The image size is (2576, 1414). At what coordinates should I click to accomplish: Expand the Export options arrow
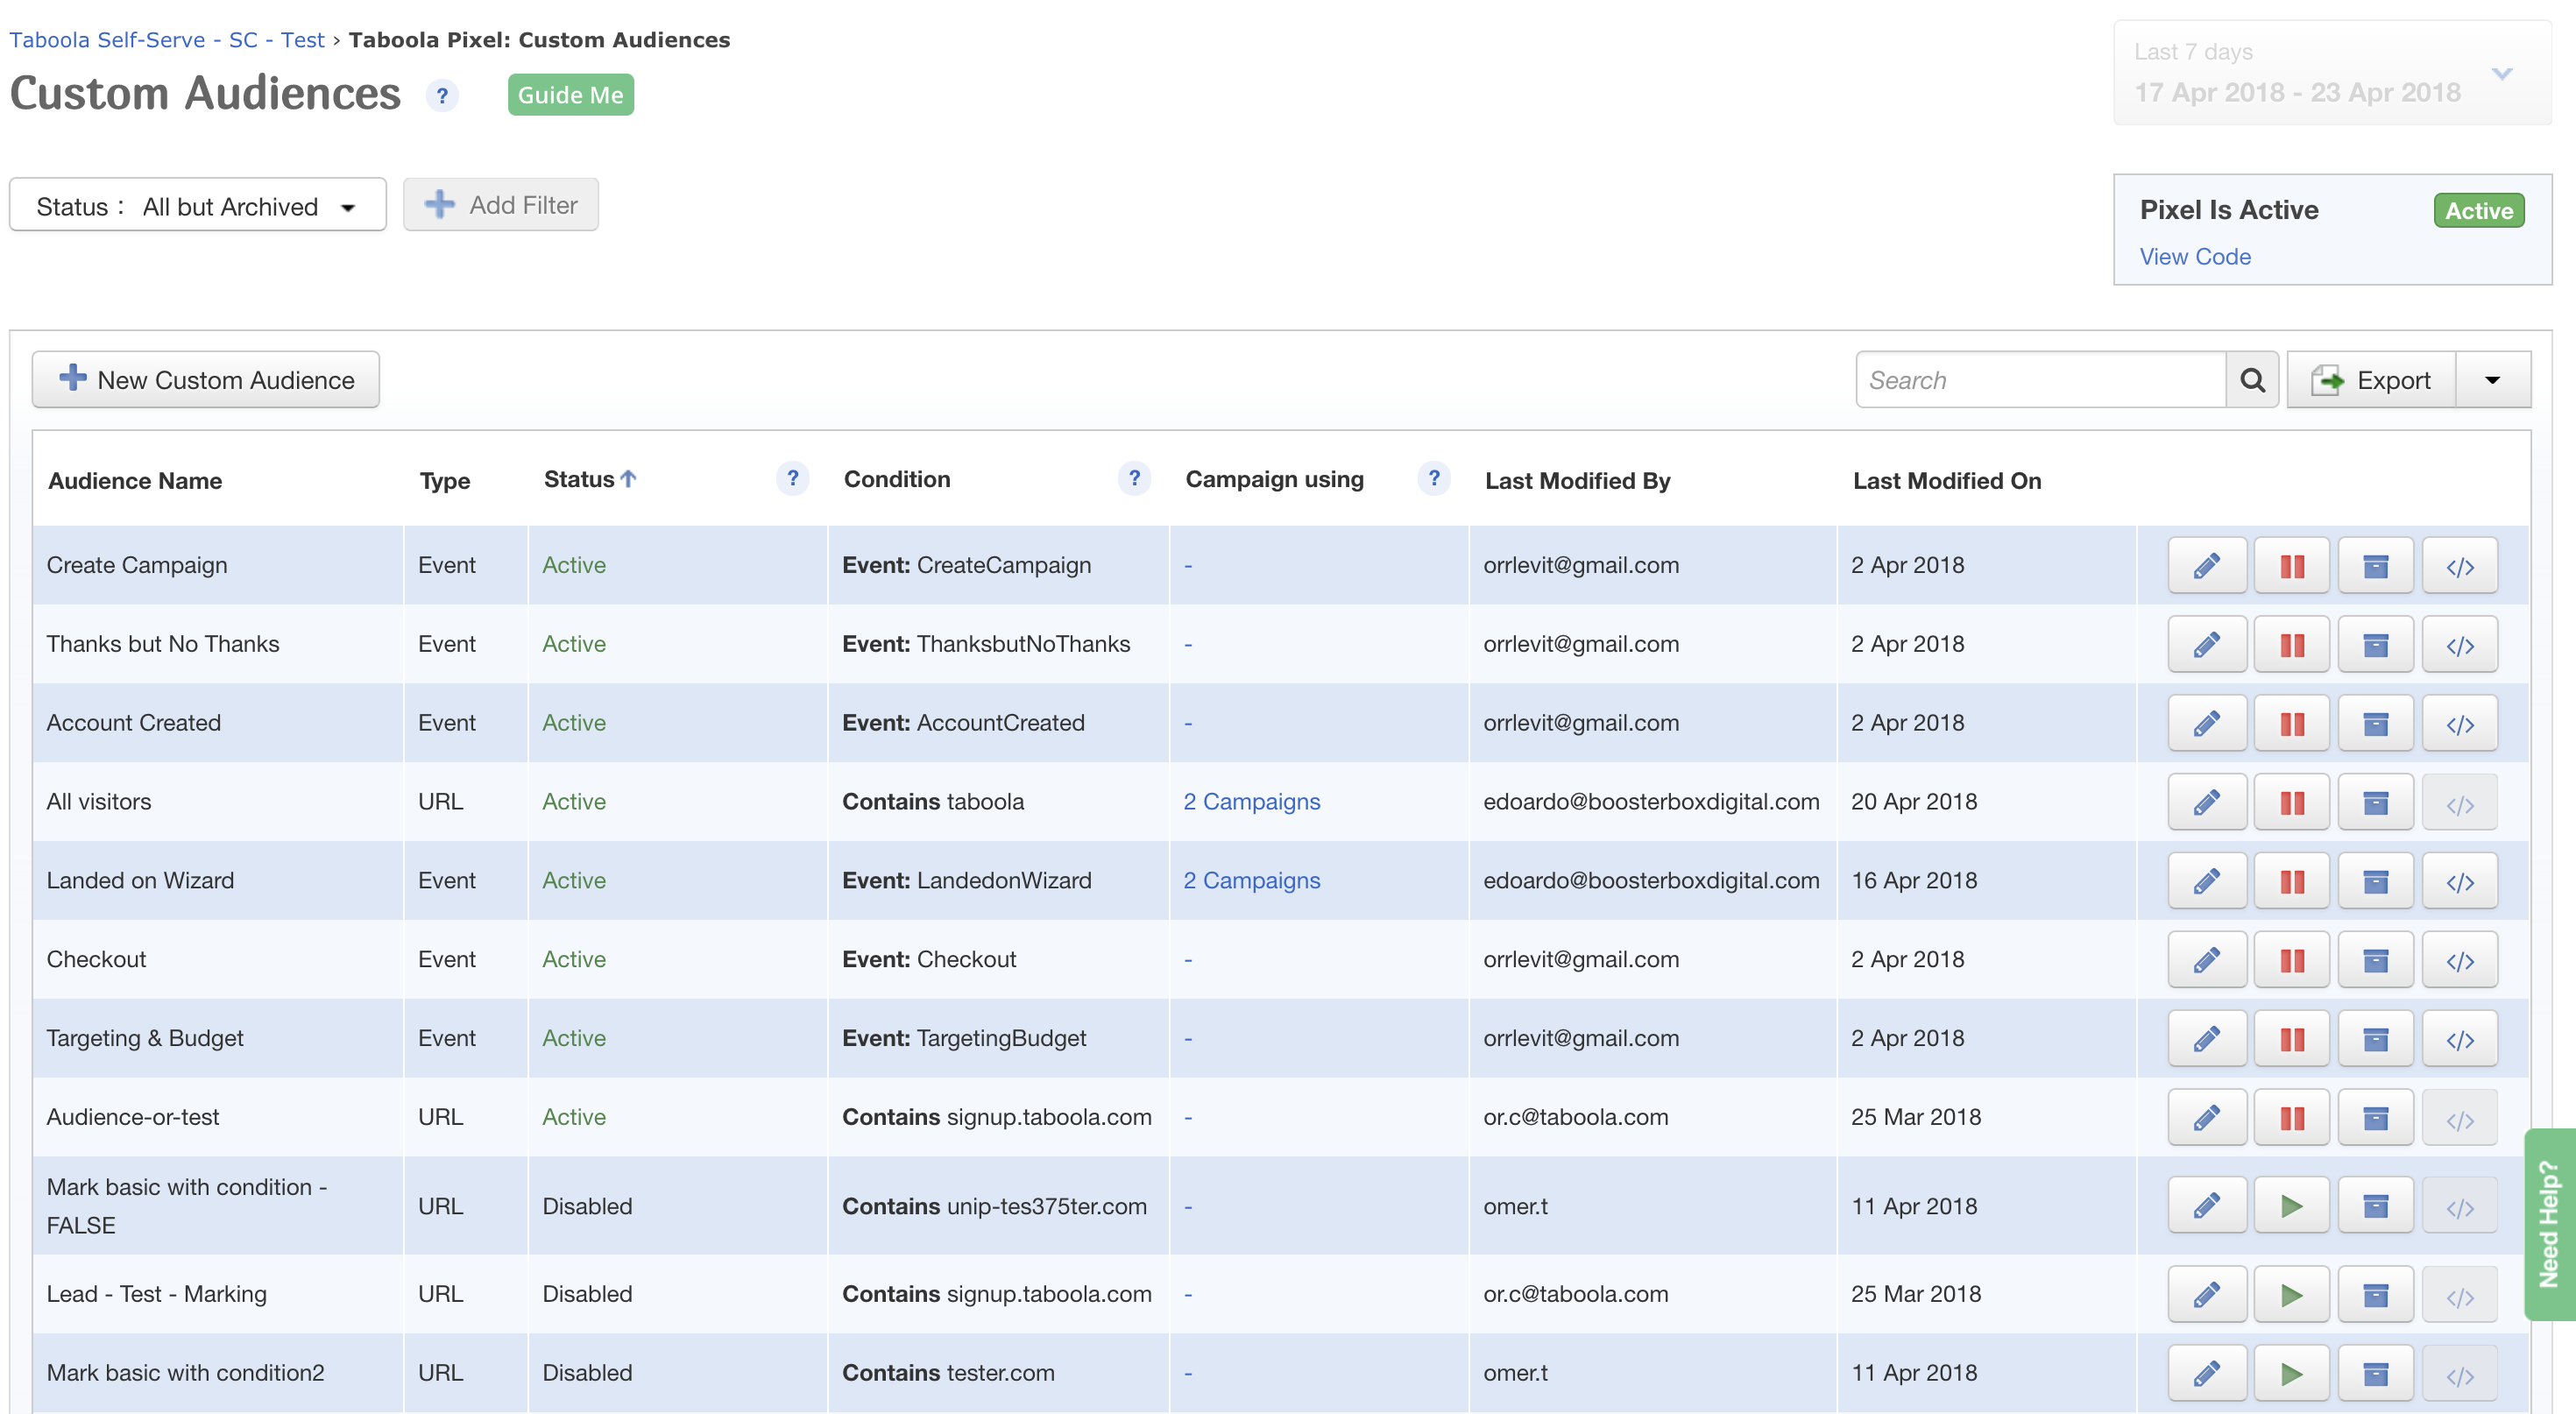coord(2493,380)
